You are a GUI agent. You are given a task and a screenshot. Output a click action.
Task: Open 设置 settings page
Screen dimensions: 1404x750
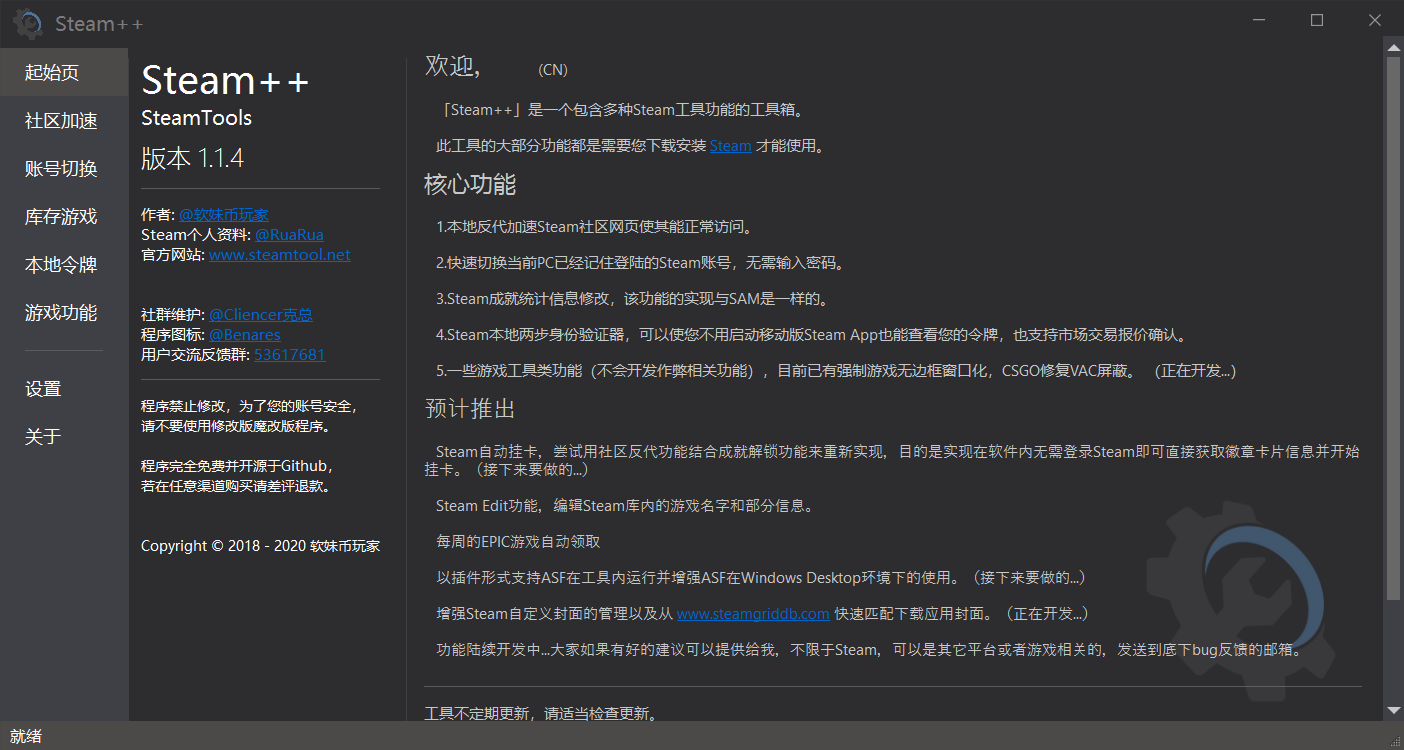pyautogui.click(x=64, y=389)
